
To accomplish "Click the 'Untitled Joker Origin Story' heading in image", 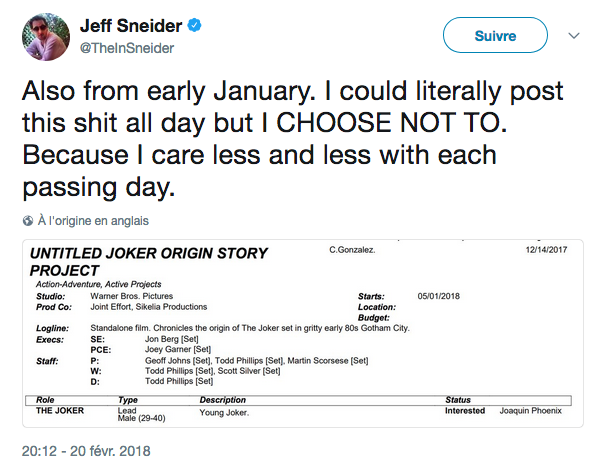I will [x=149, y=262].
